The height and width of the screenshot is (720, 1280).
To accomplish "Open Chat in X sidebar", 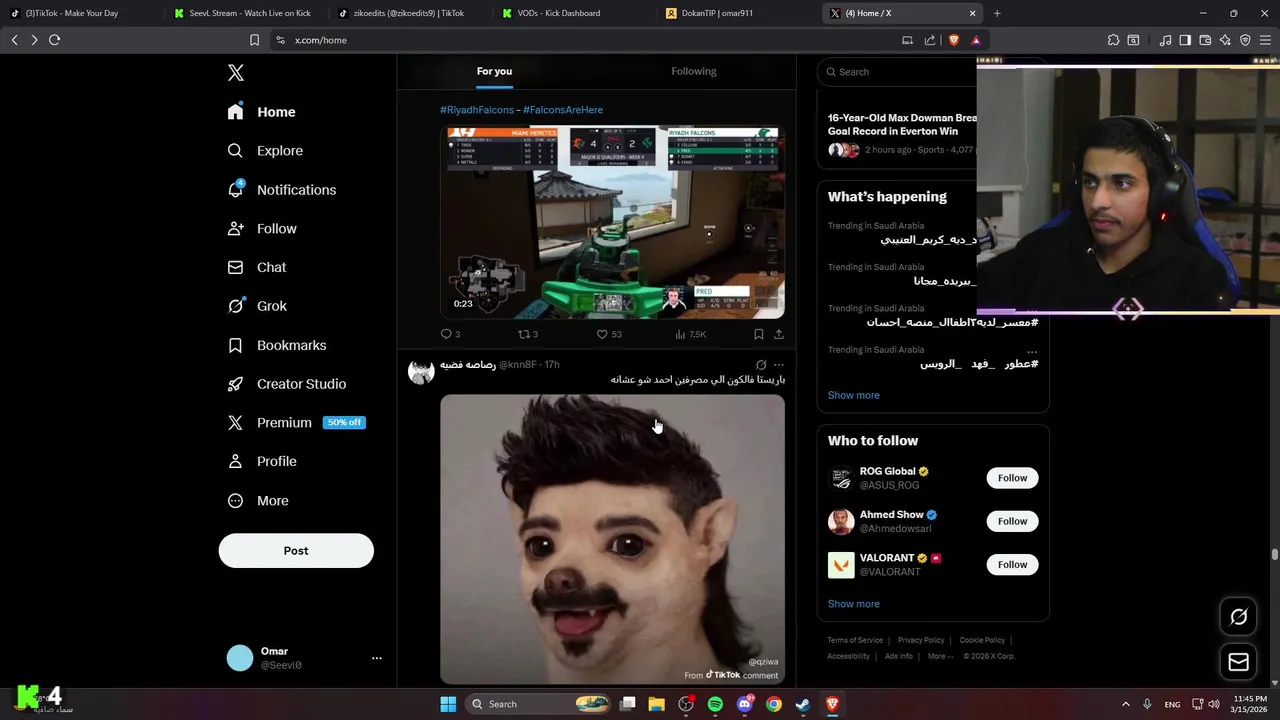I will point(256,268).
